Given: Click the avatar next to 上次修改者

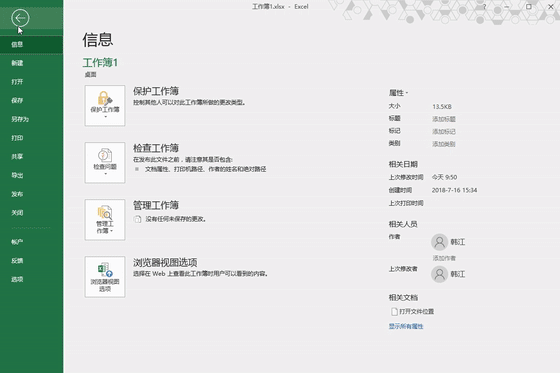Looking at the screenshot, I should tap(440, 274).
